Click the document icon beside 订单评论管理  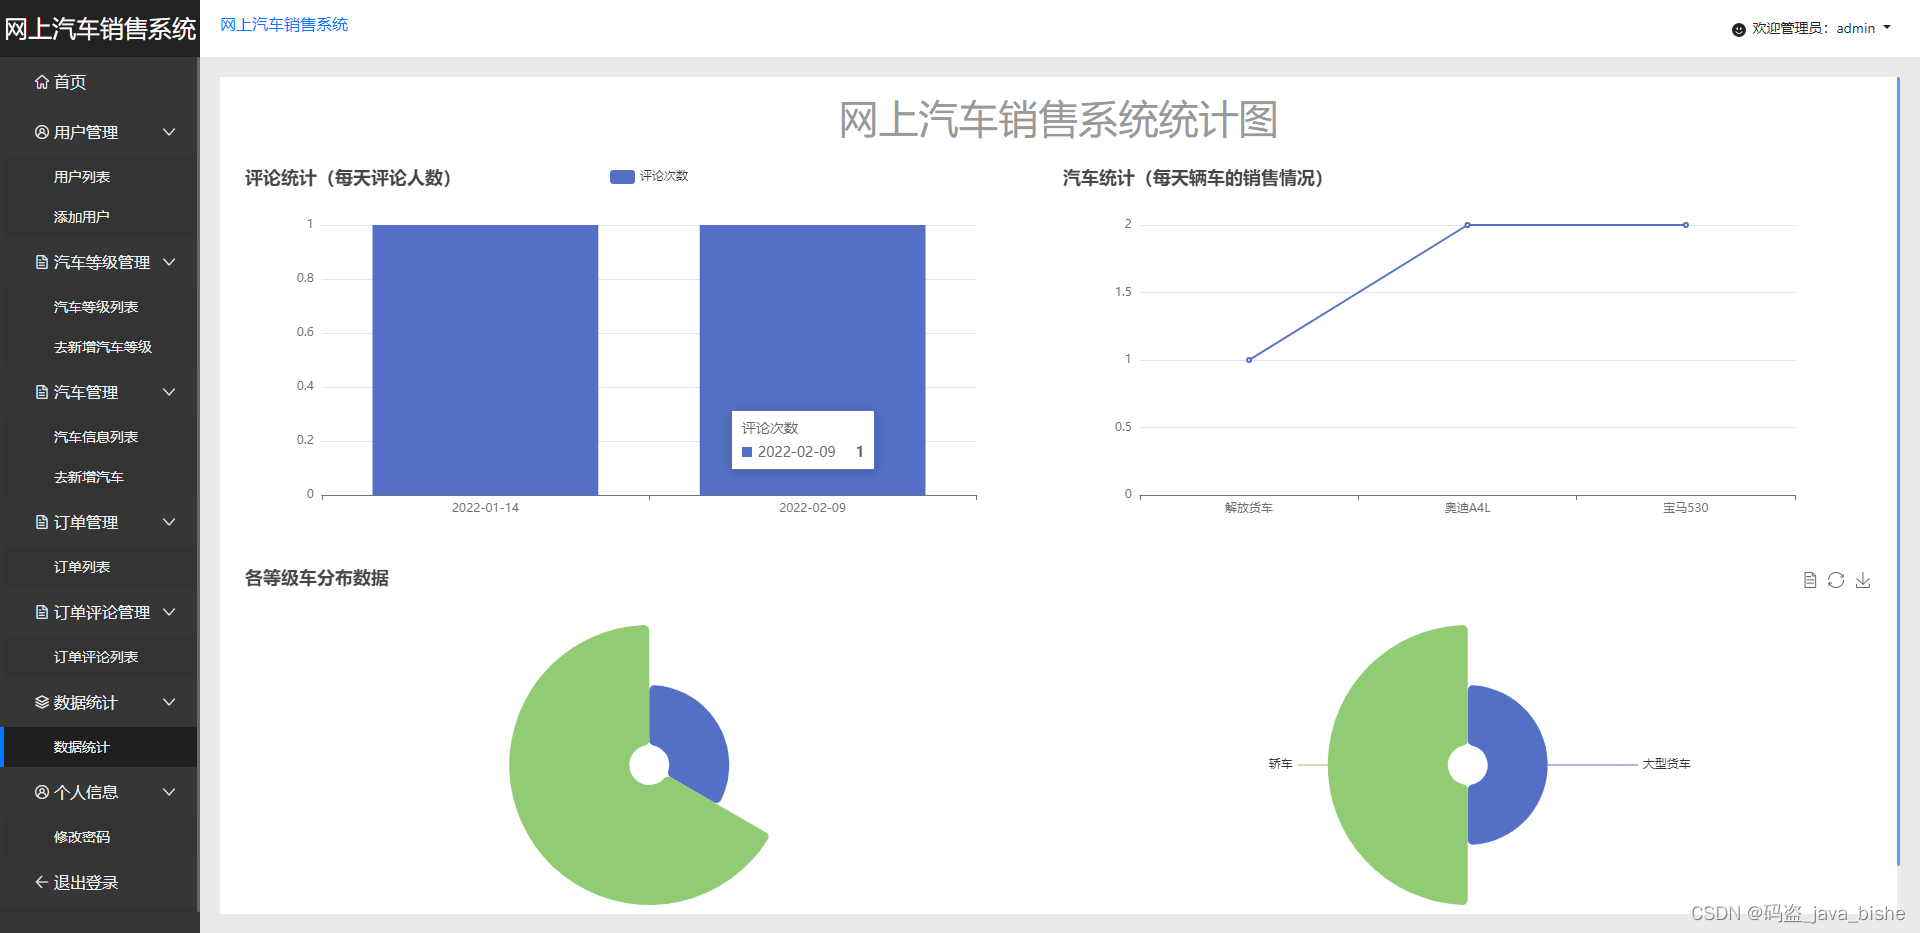(42, 612)
